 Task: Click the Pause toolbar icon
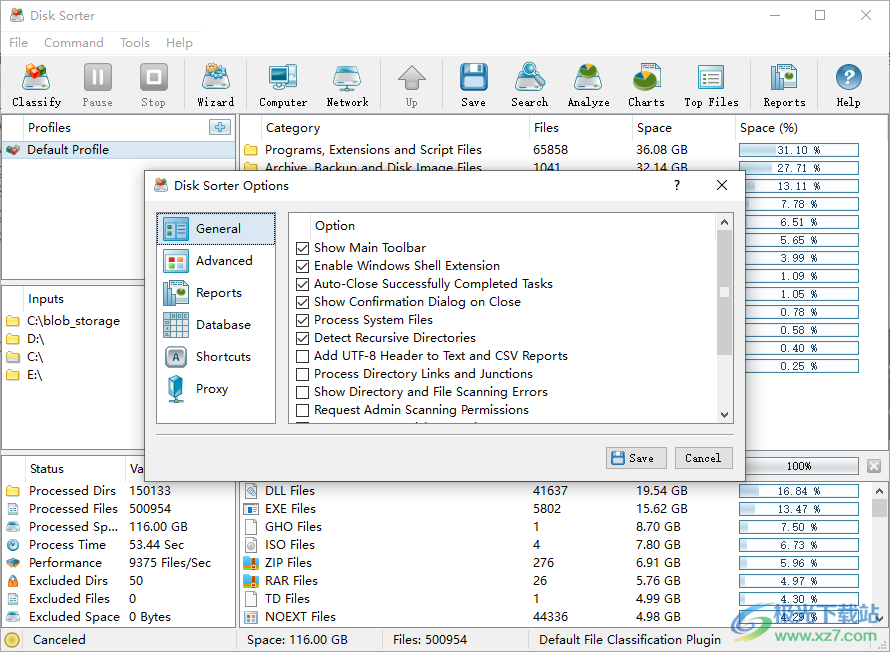[98, 85]
